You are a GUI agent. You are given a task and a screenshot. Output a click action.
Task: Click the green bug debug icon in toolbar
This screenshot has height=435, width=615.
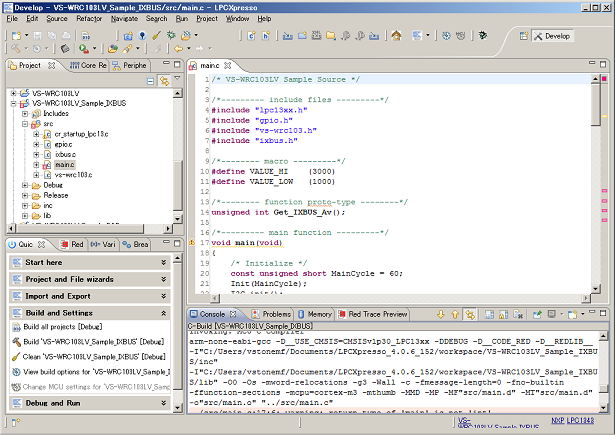coord(171,36)
